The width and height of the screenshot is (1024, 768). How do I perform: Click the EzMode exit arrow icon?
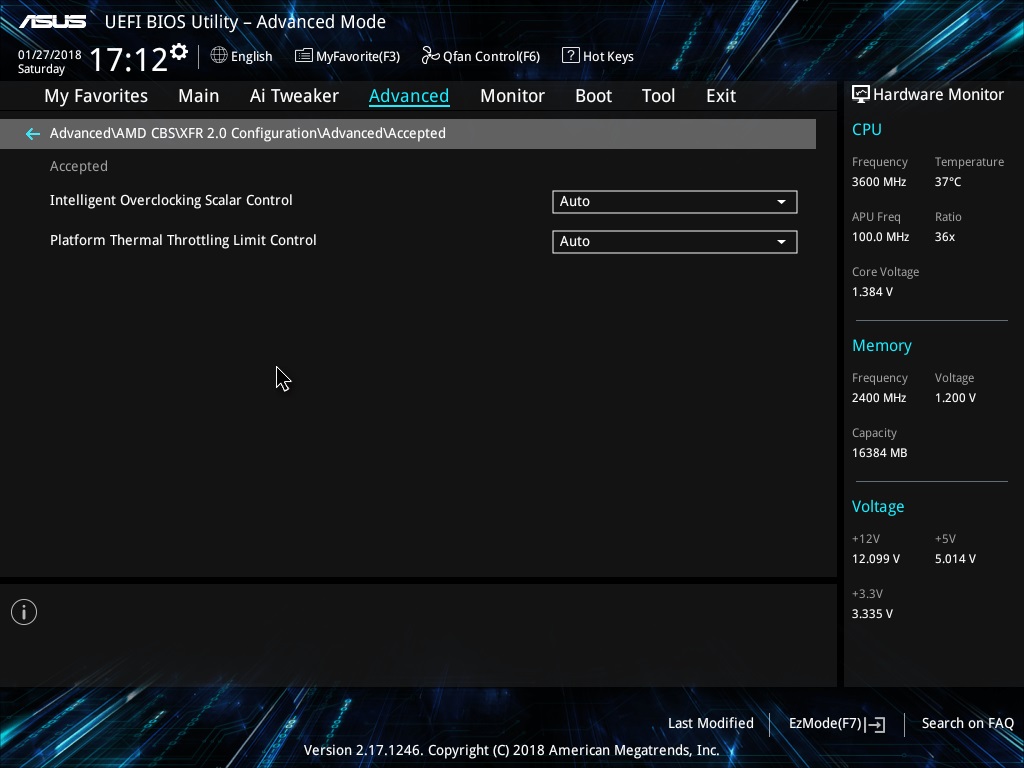coord(875,724)
